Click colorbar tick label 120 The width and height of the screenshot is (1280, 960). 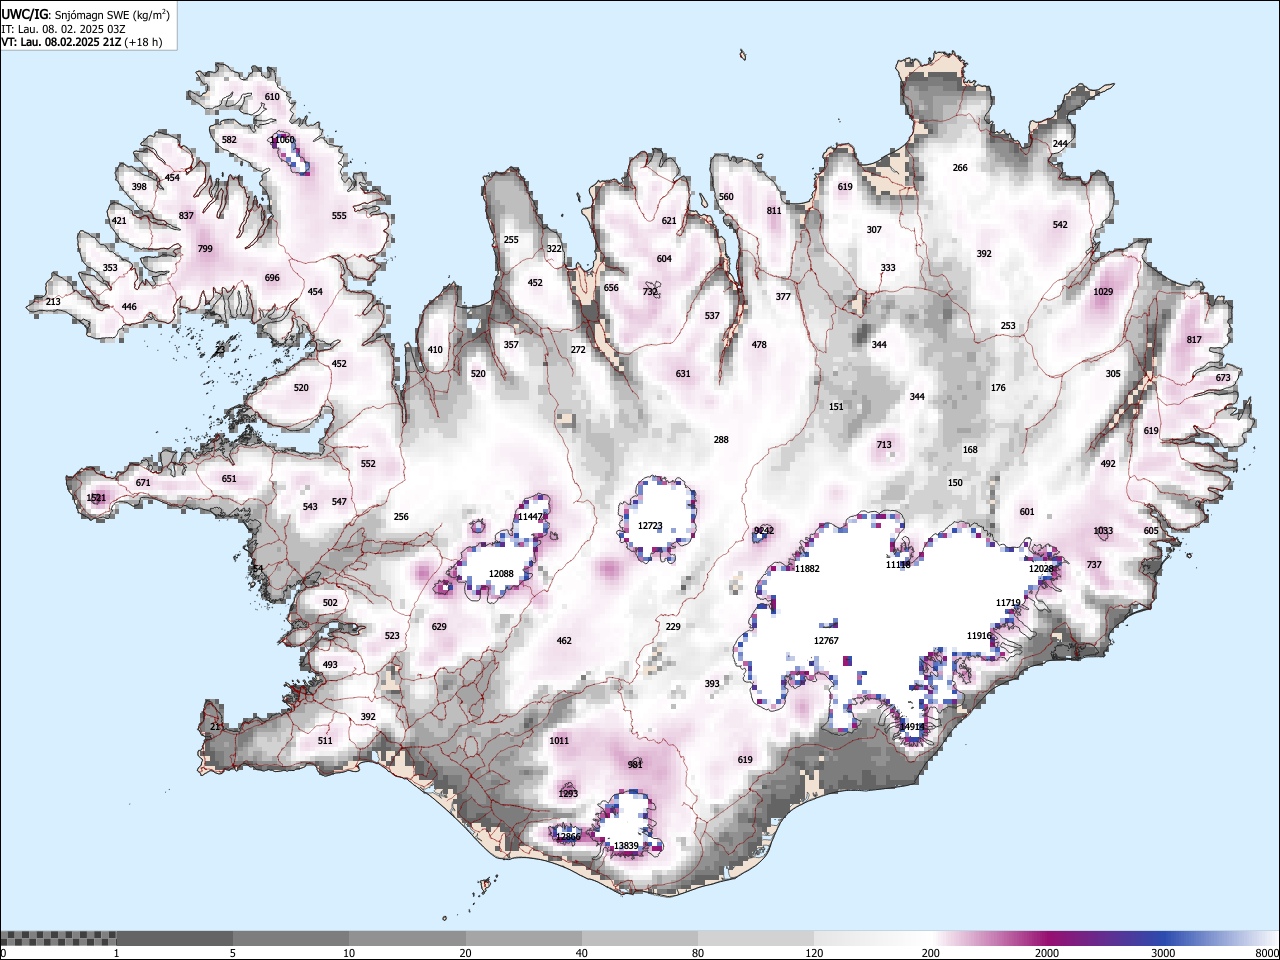[x=815, y=953]
